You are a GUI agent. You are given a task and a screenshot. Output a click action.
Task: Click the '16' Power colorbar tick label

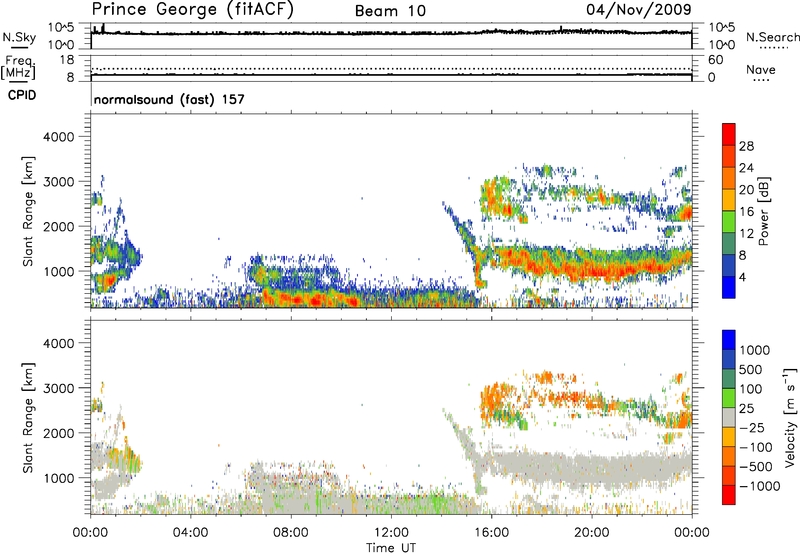point(746,212)
